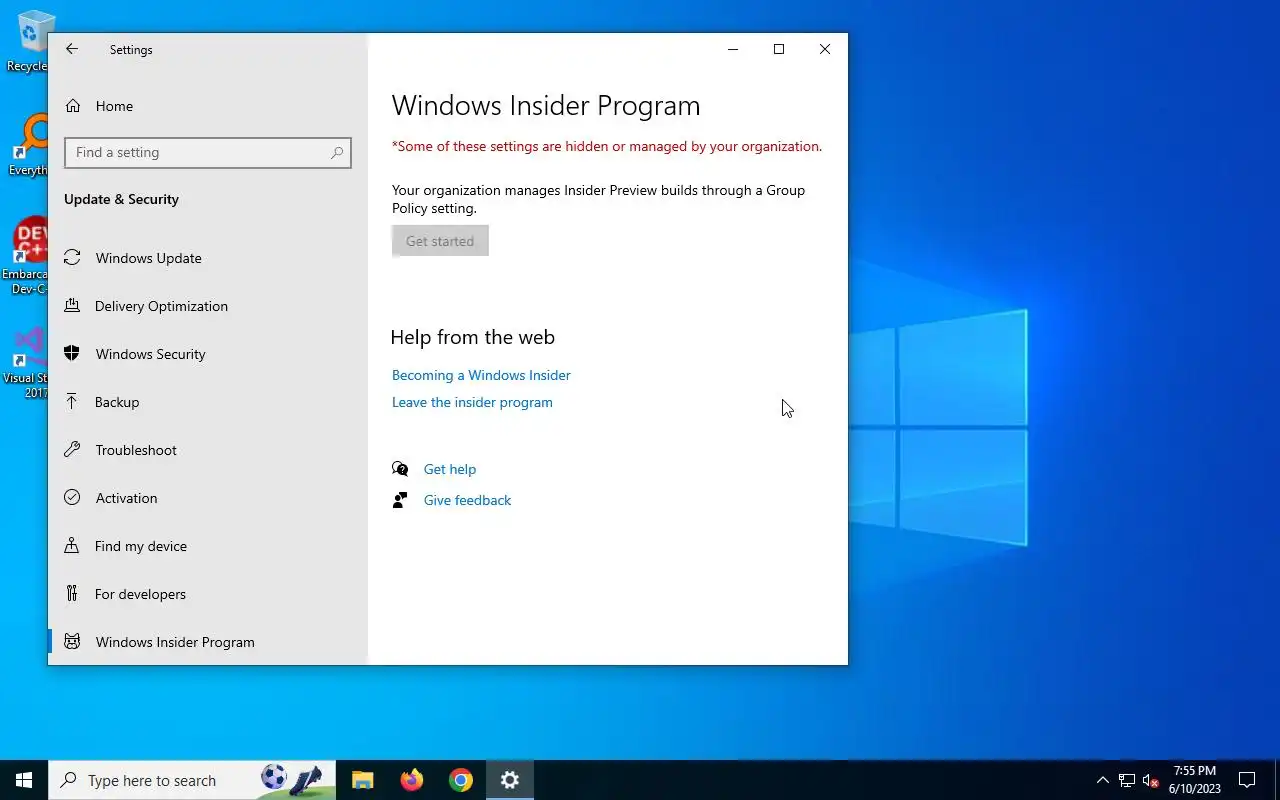Click the Troubleshoot wrench icon

[72, 450]
